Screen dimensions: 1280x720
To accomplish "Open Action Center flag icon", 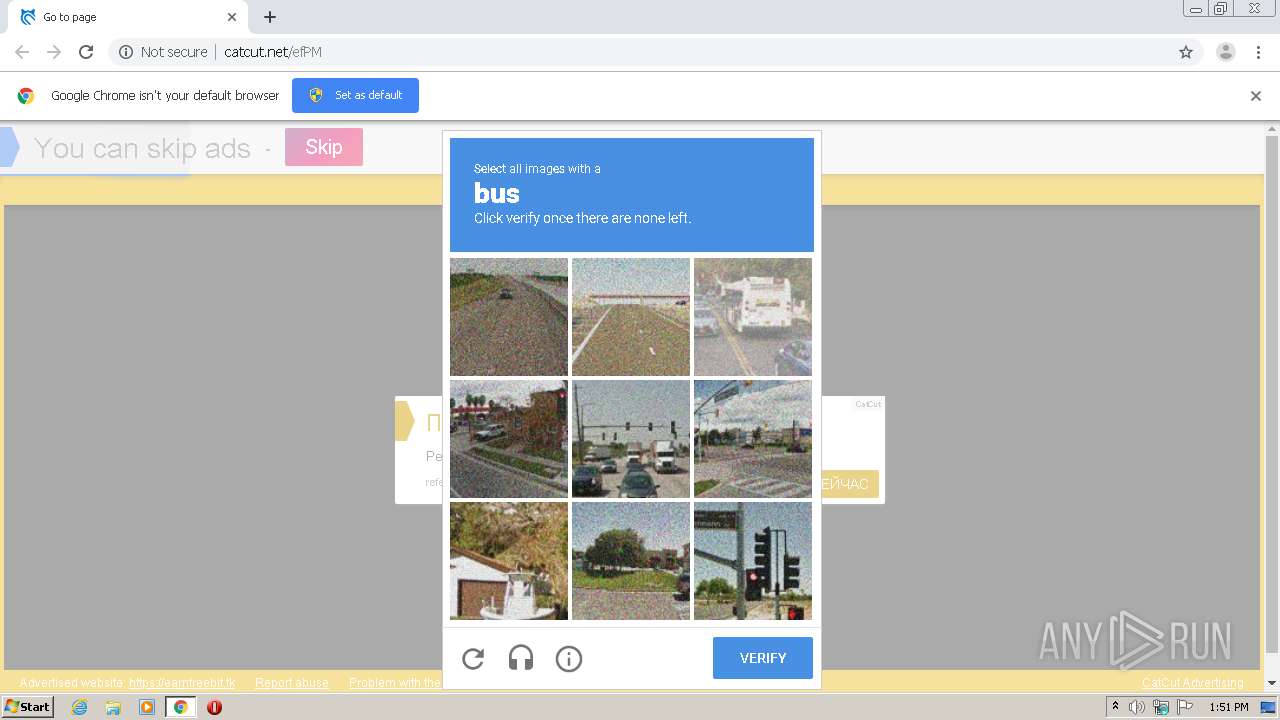I will click(1185, 707).
